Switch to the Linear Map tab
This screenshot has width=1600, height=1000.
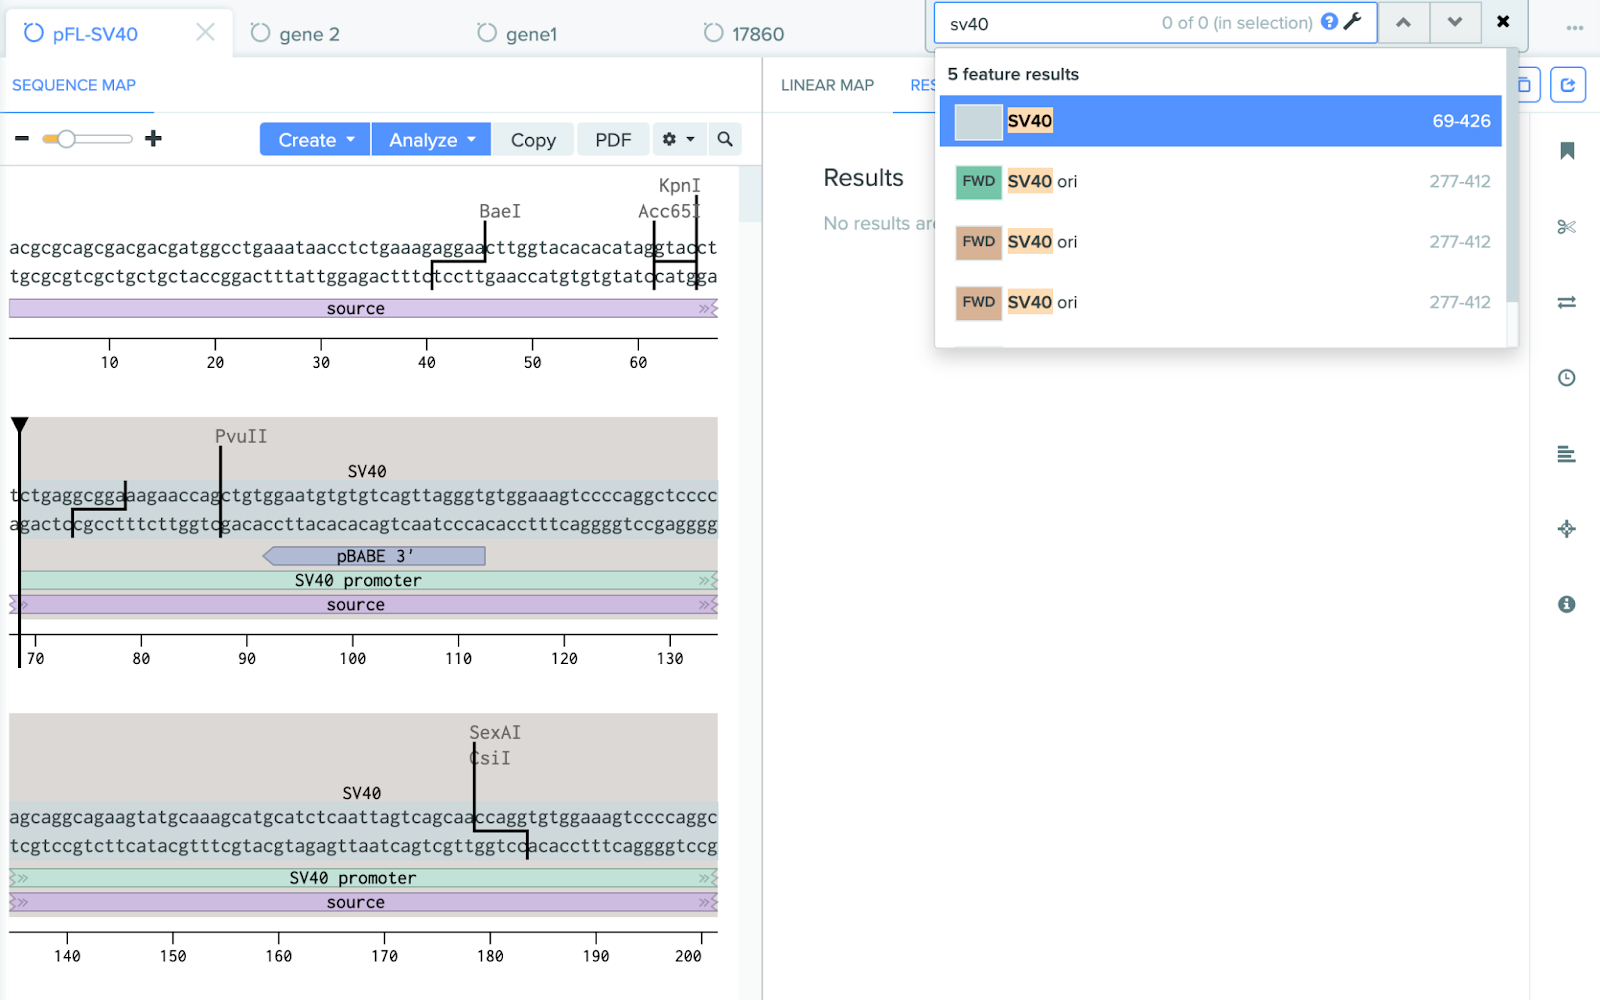[827, 85]
